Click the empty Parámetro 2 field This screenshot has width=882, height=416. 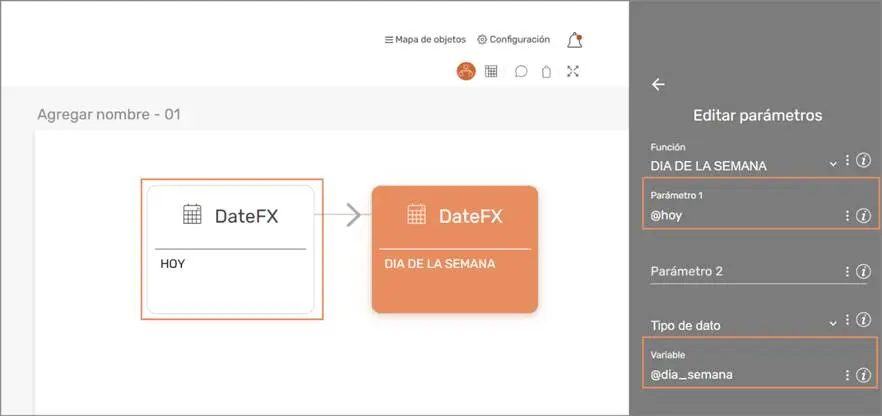point(740,272)
